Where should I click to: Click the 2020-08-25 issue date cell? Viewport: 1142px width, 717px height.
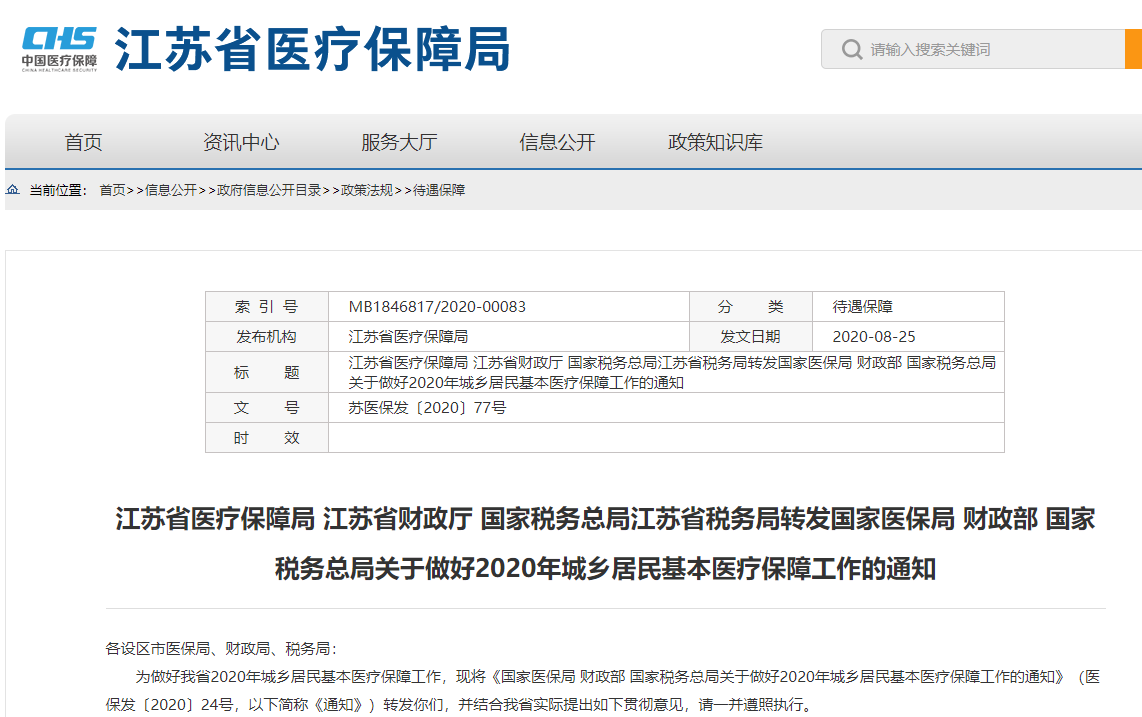pyautogui.click(x=907, y=337)
